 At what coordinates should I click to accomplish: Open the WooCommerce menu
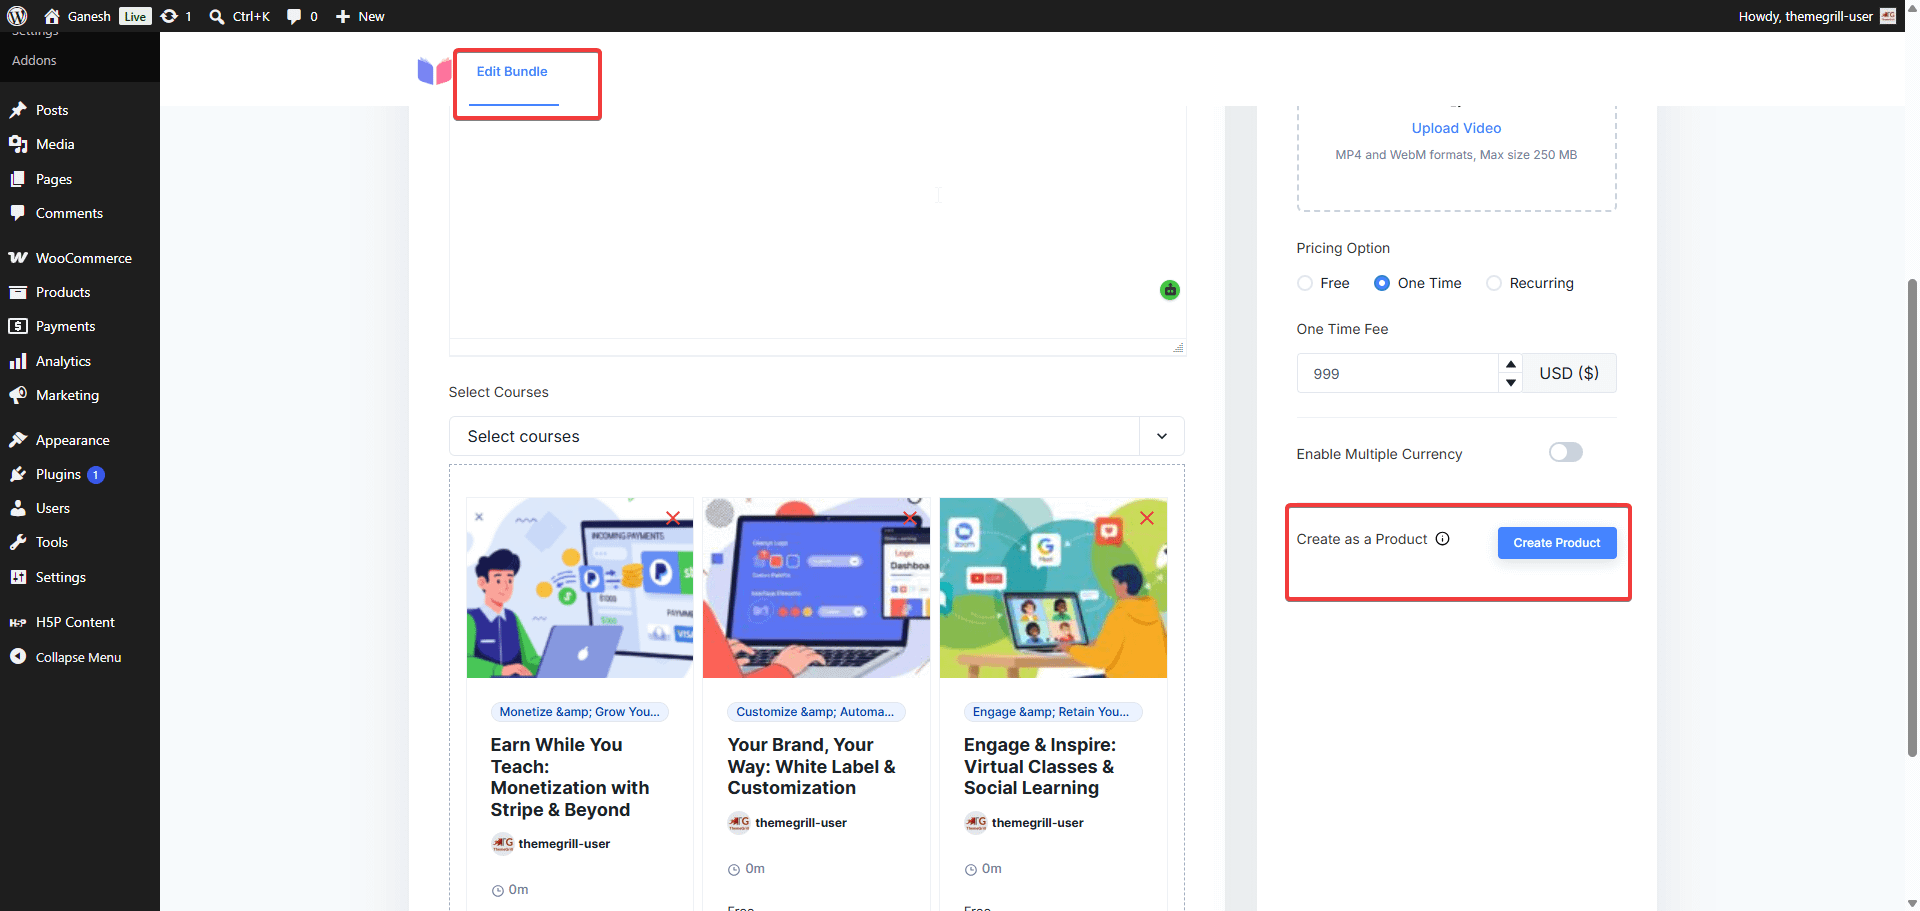coord(84,258)
